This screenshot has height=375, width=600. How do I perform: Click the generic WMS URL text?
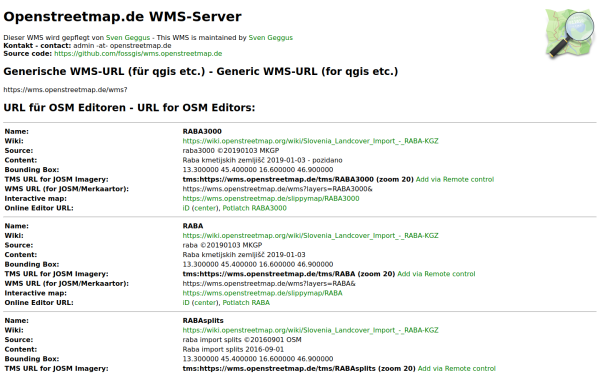click(65, 90)
